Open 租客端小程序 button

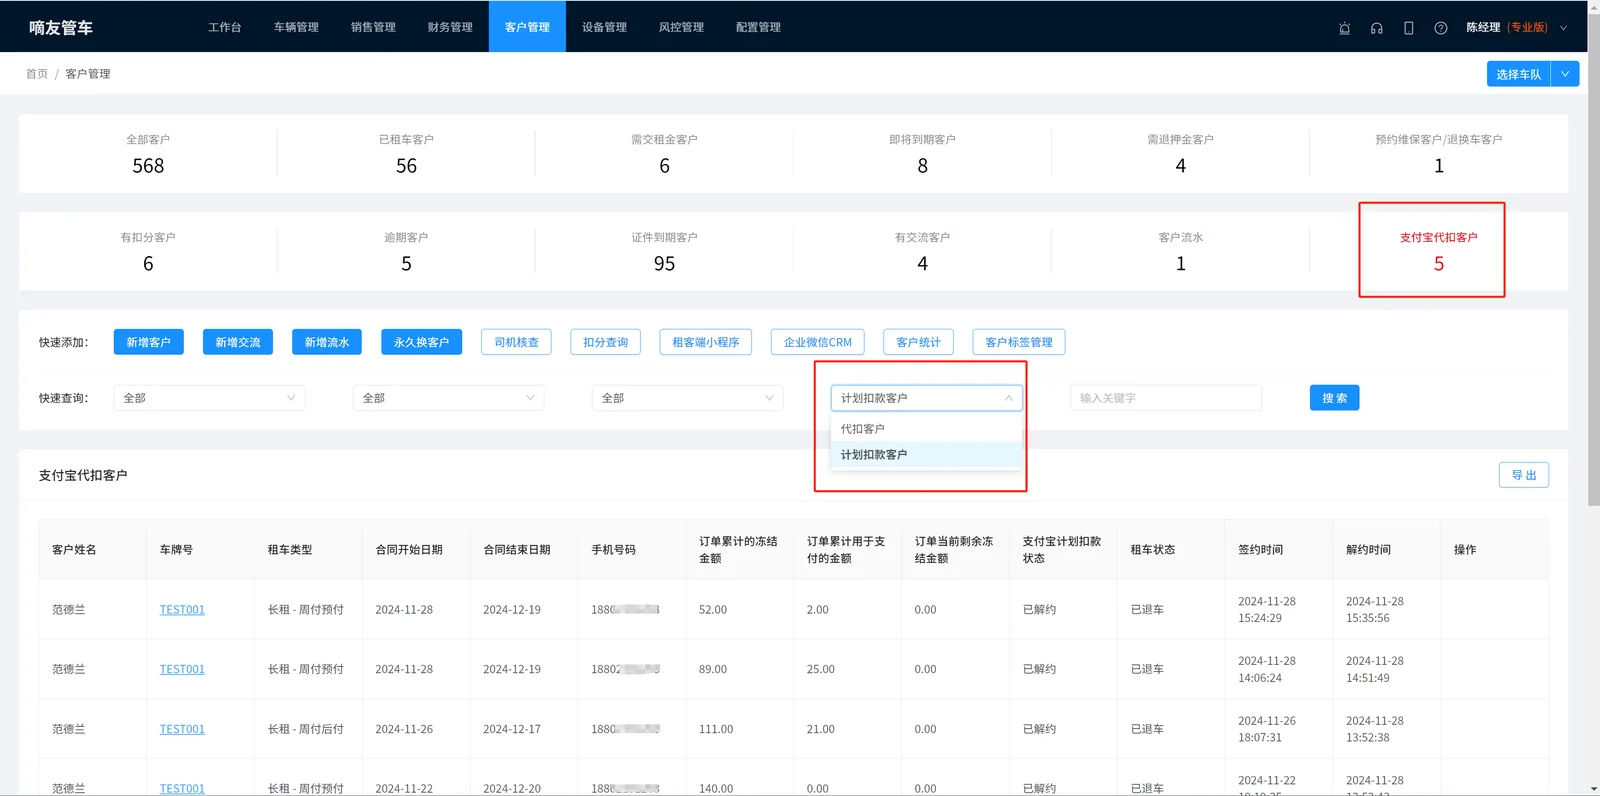tap(706, 342)
